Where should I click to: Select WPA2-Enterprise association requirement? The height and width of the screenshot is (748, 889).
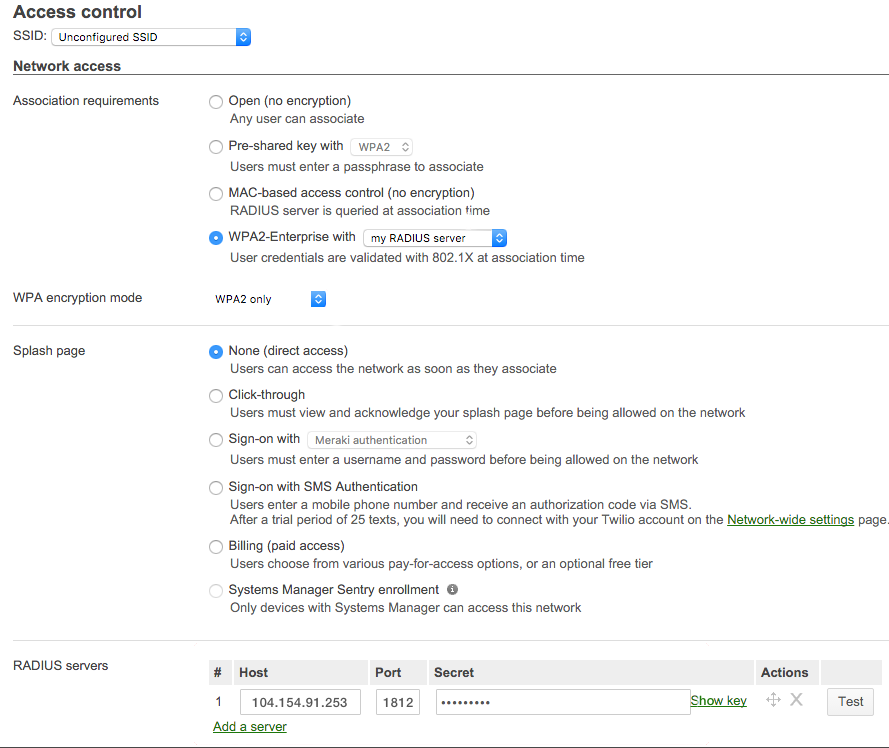point(215,238)
